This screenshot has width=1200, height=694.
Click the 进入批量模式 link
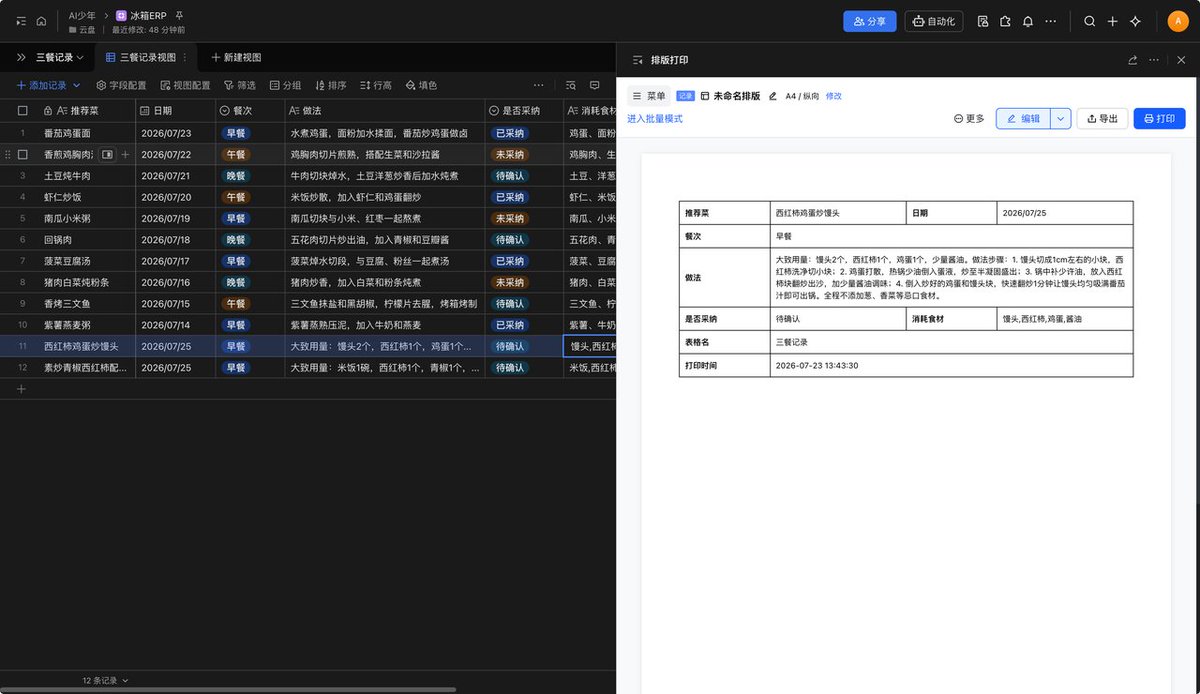[x=655, y=118]
